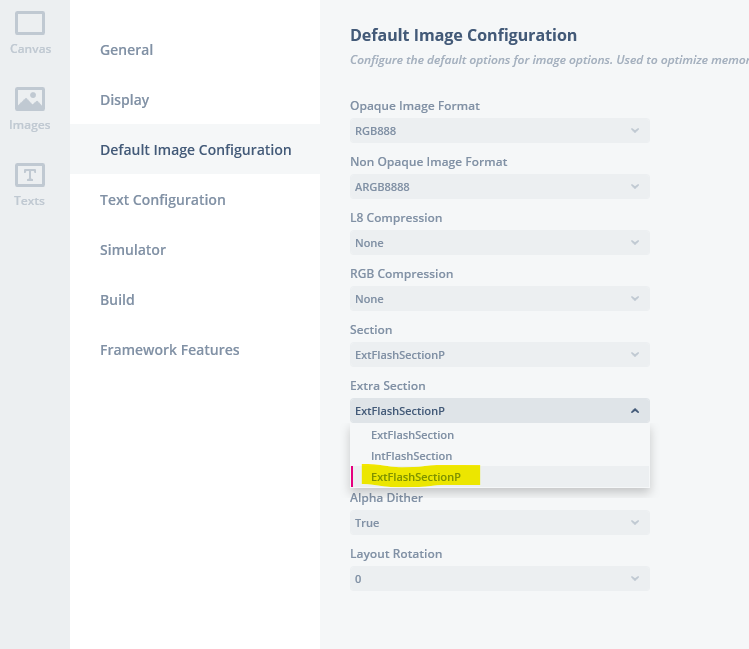Switch to Display settings
Viewport: 749px width, 649px height.
tap(124, 100)
